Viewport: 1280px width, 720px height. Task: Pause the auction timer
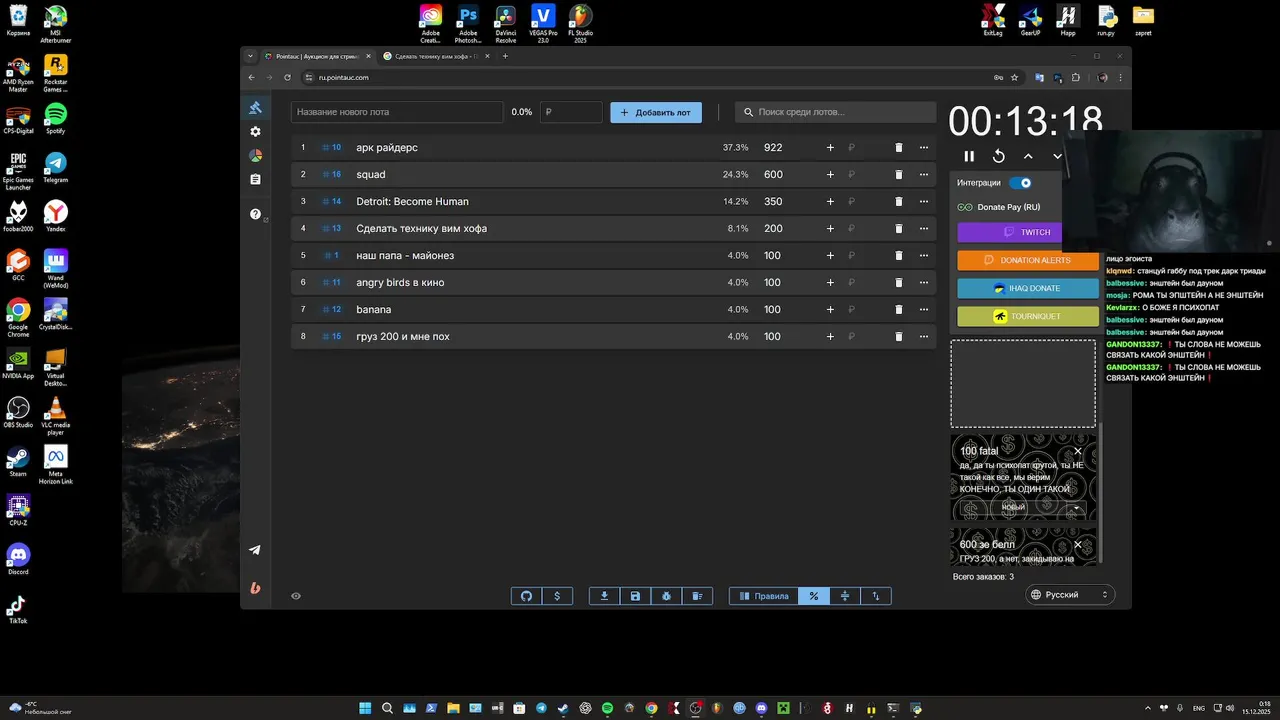[x=969, y=156]
